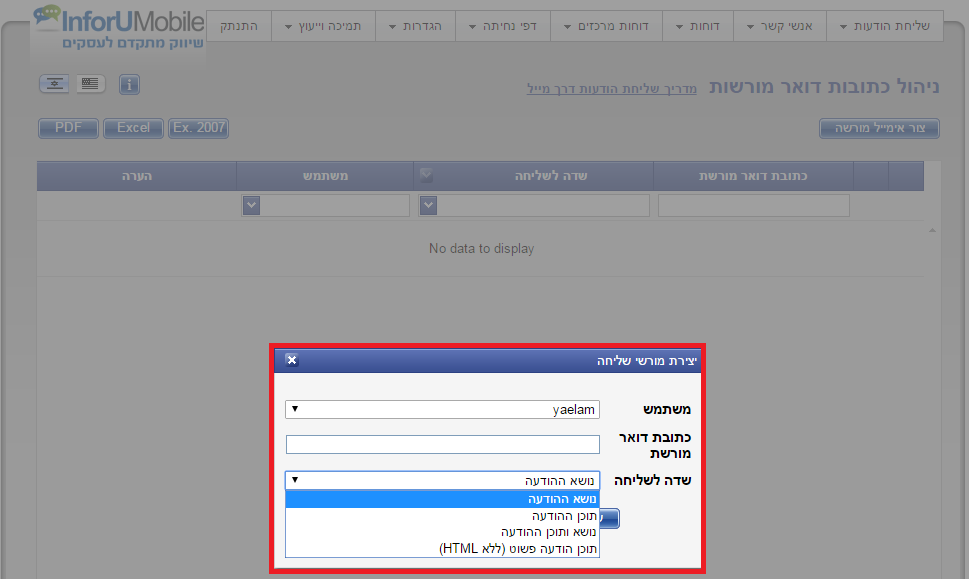Switch language with the US flag icon

click(90, 84)
